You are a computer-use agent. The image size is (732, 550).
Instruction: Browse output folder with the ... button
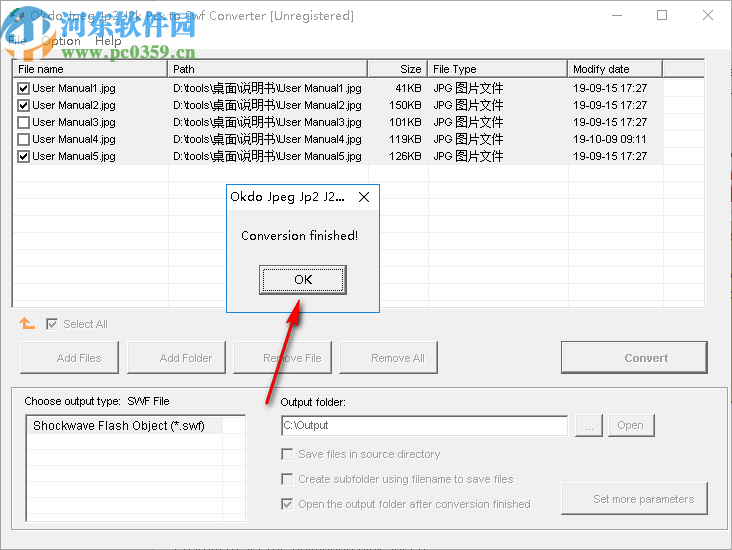tap(589, 425)
